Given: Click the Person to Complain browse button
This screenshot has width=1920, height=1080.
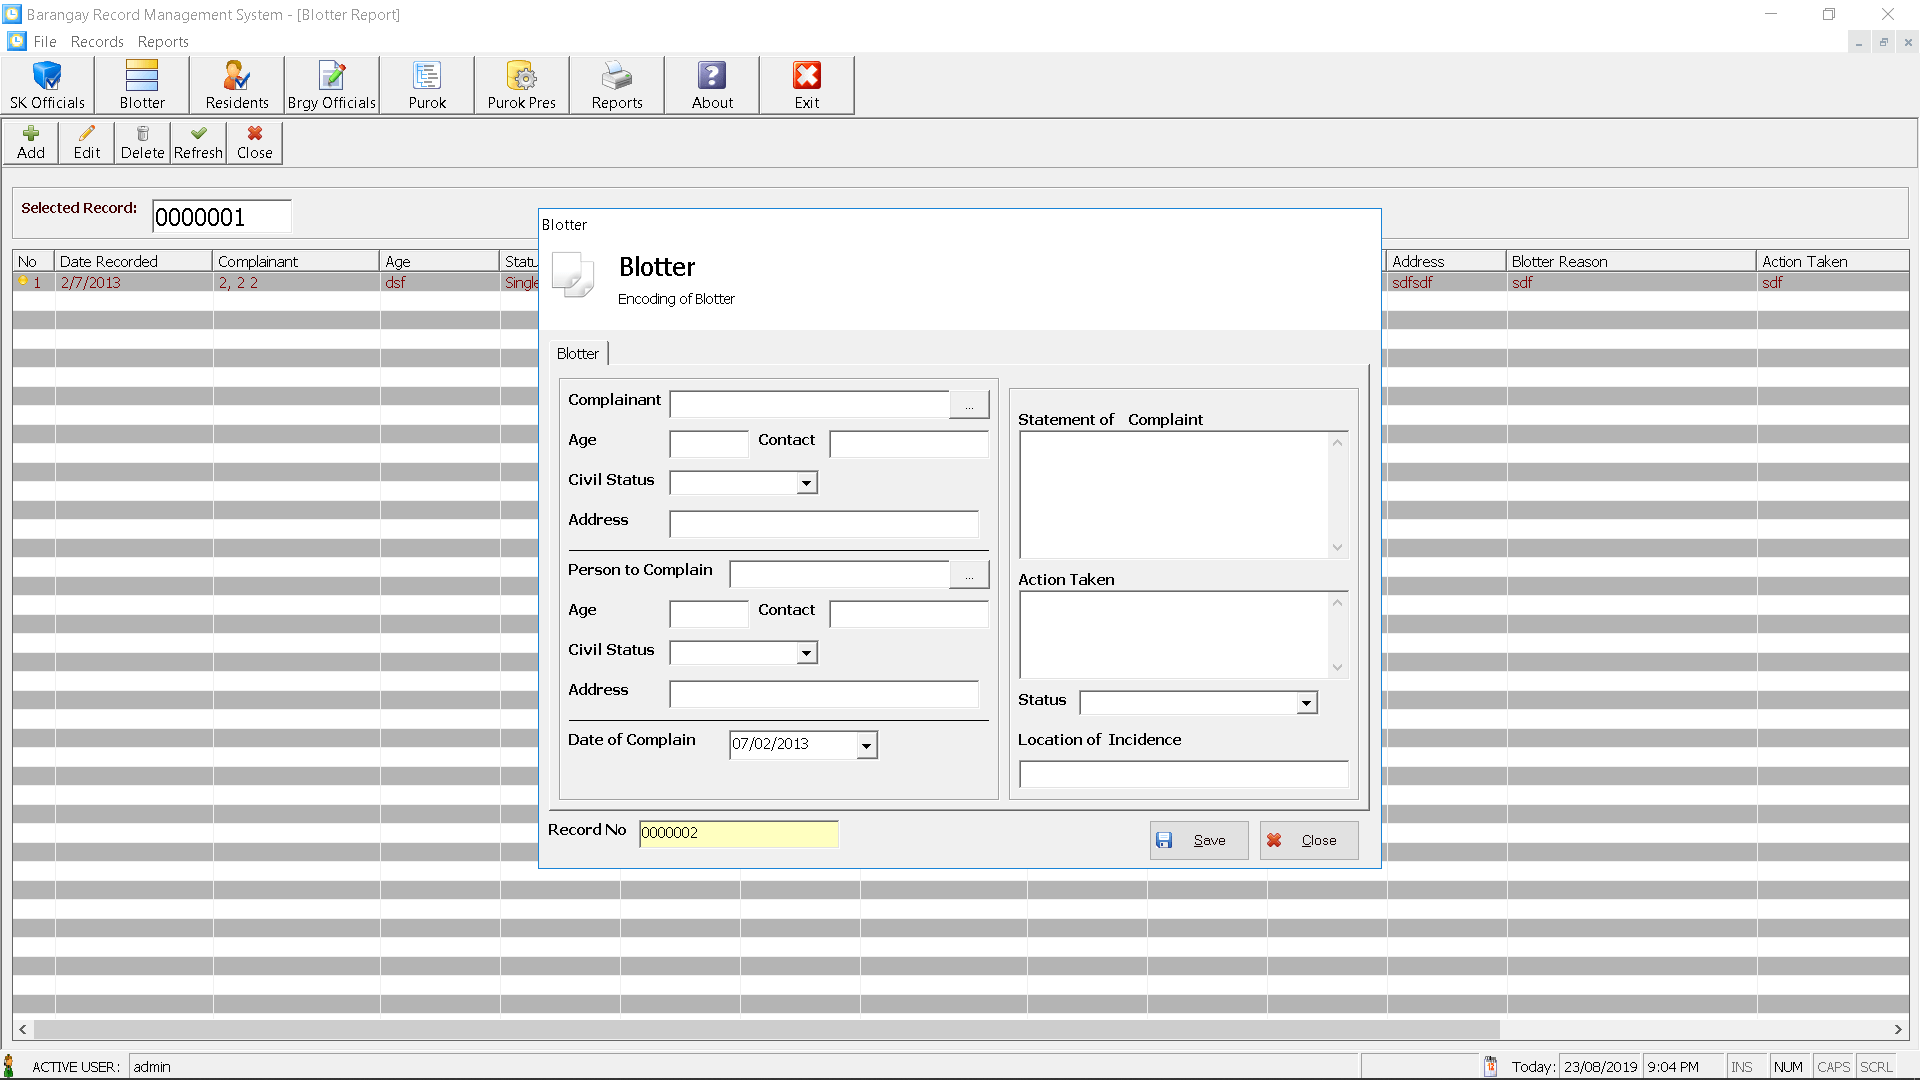Looking at the screenshot, I should coord(971,572).
